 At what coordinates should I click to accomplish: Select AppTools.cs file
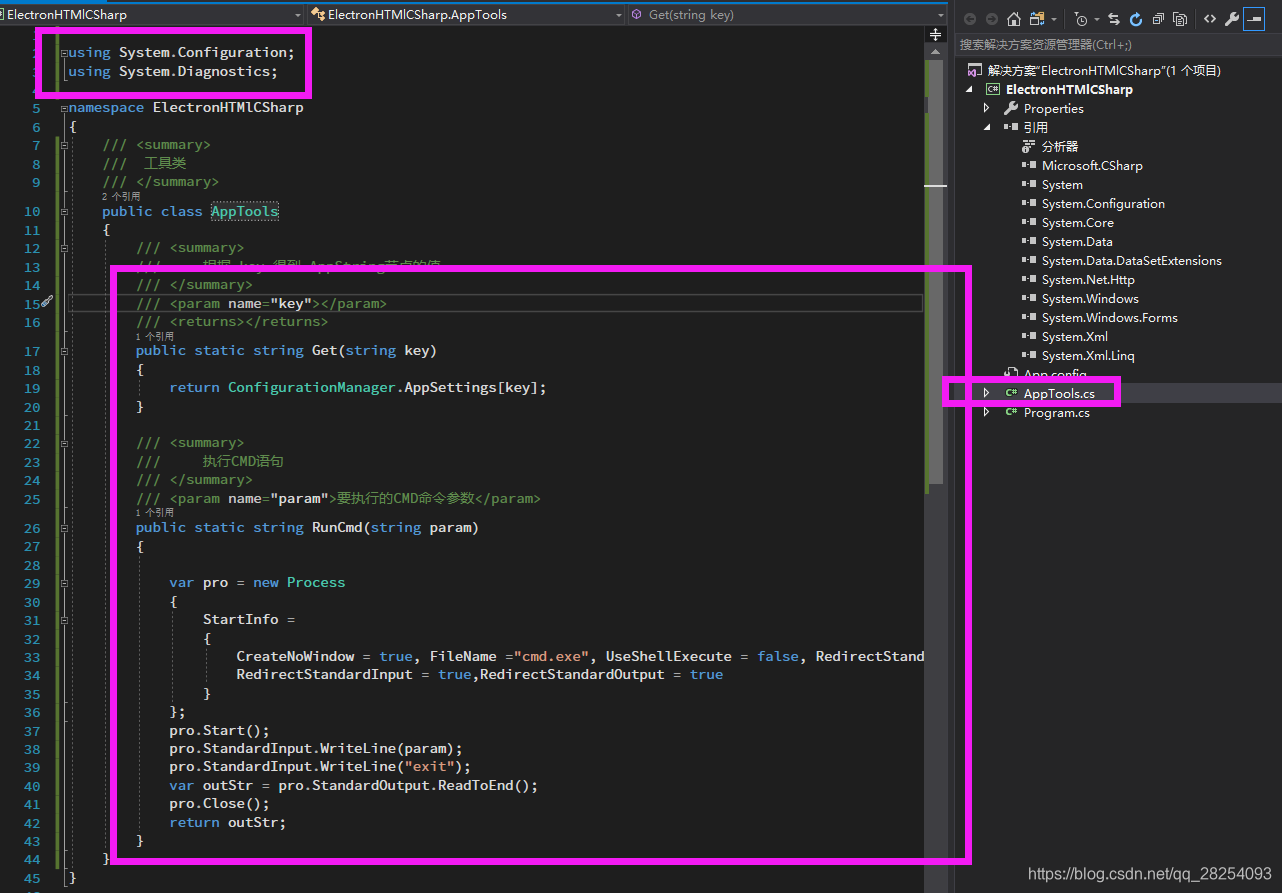(1059, 394)
